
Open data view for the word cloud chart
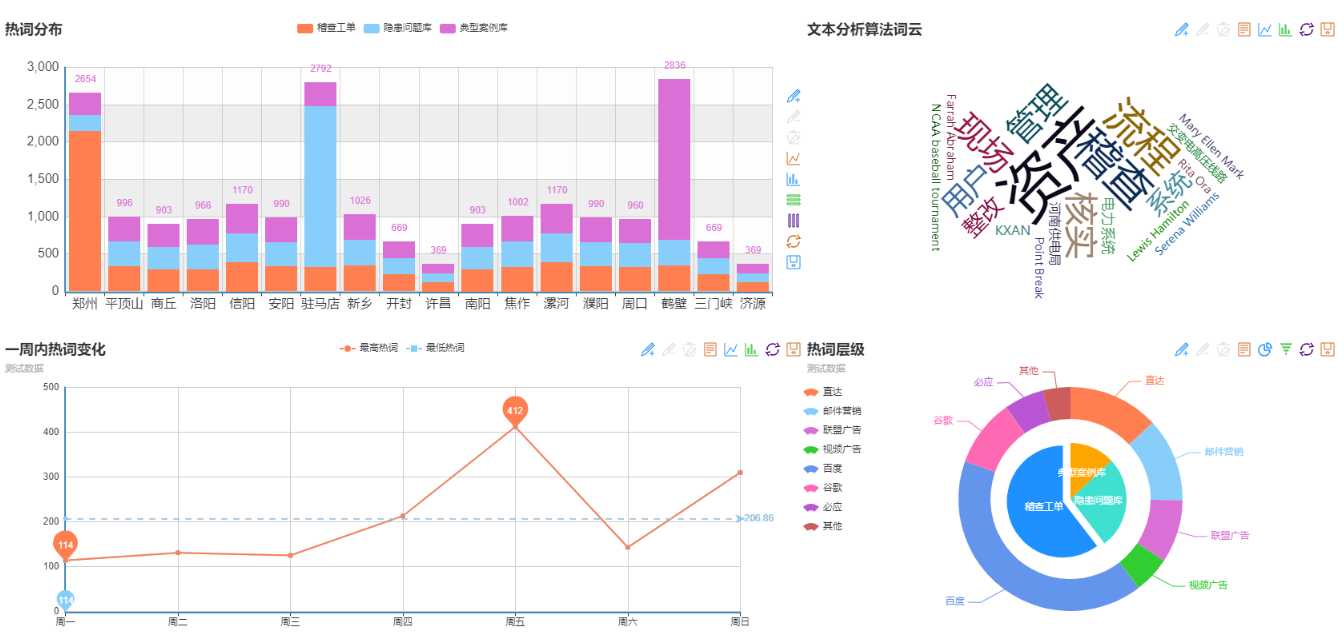[x=1244, y=29]
